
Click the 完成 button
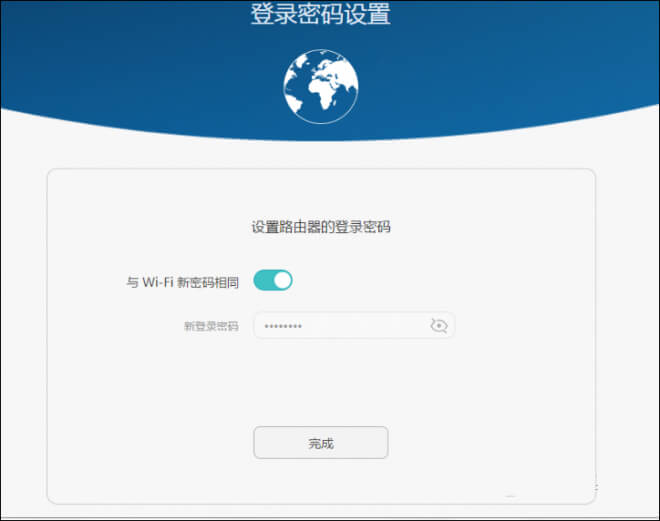point(321,443)
